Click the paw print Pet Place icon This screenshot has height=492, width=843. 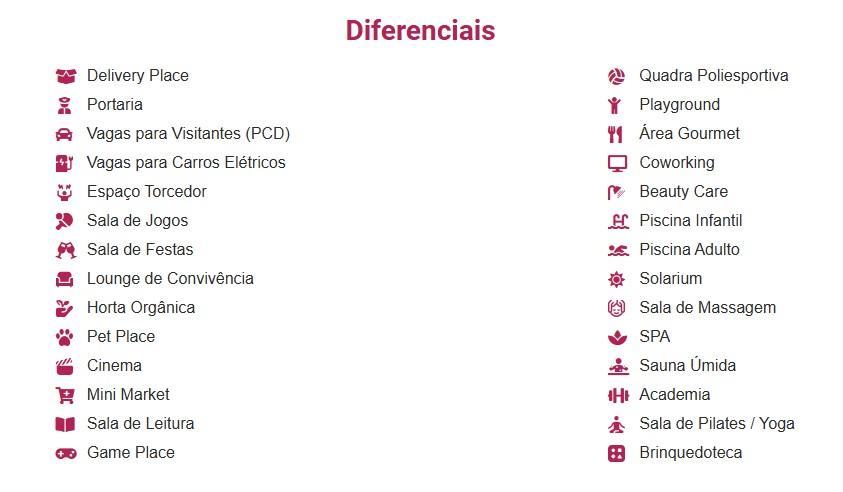[x=65, y=337]
